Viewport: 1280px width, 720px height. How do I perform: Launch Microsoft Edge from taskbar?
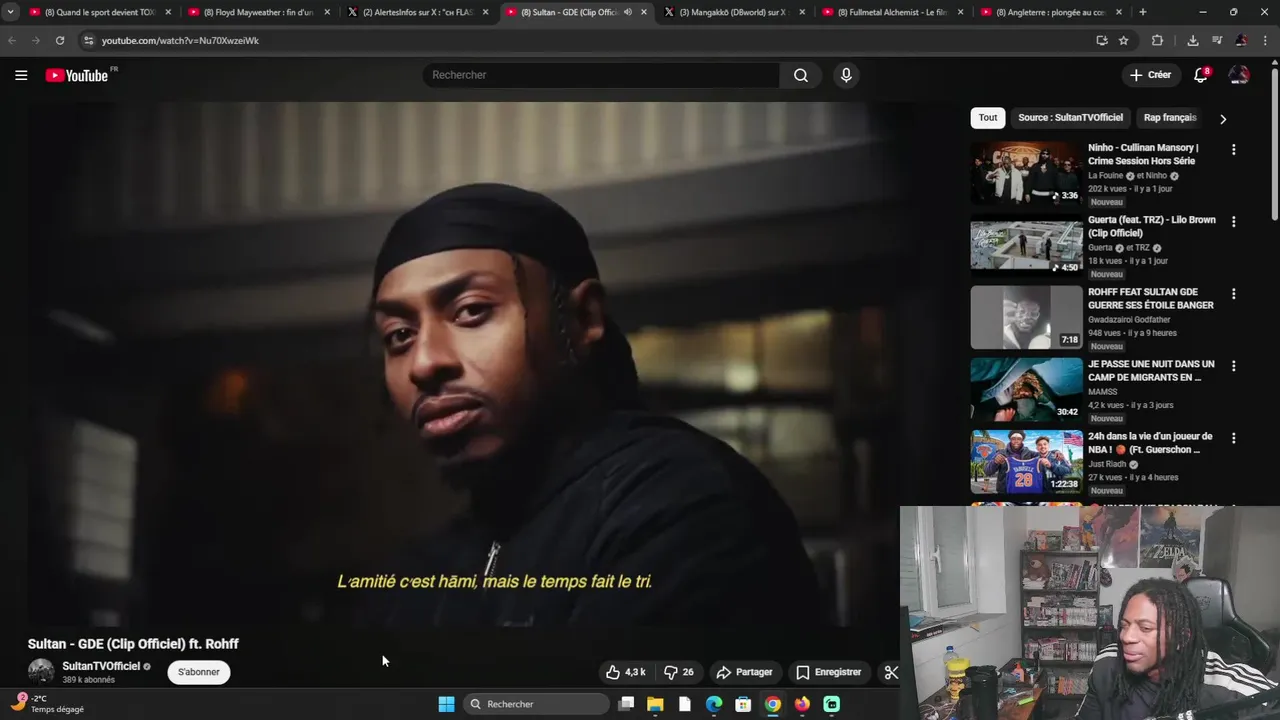pos(714,704)
